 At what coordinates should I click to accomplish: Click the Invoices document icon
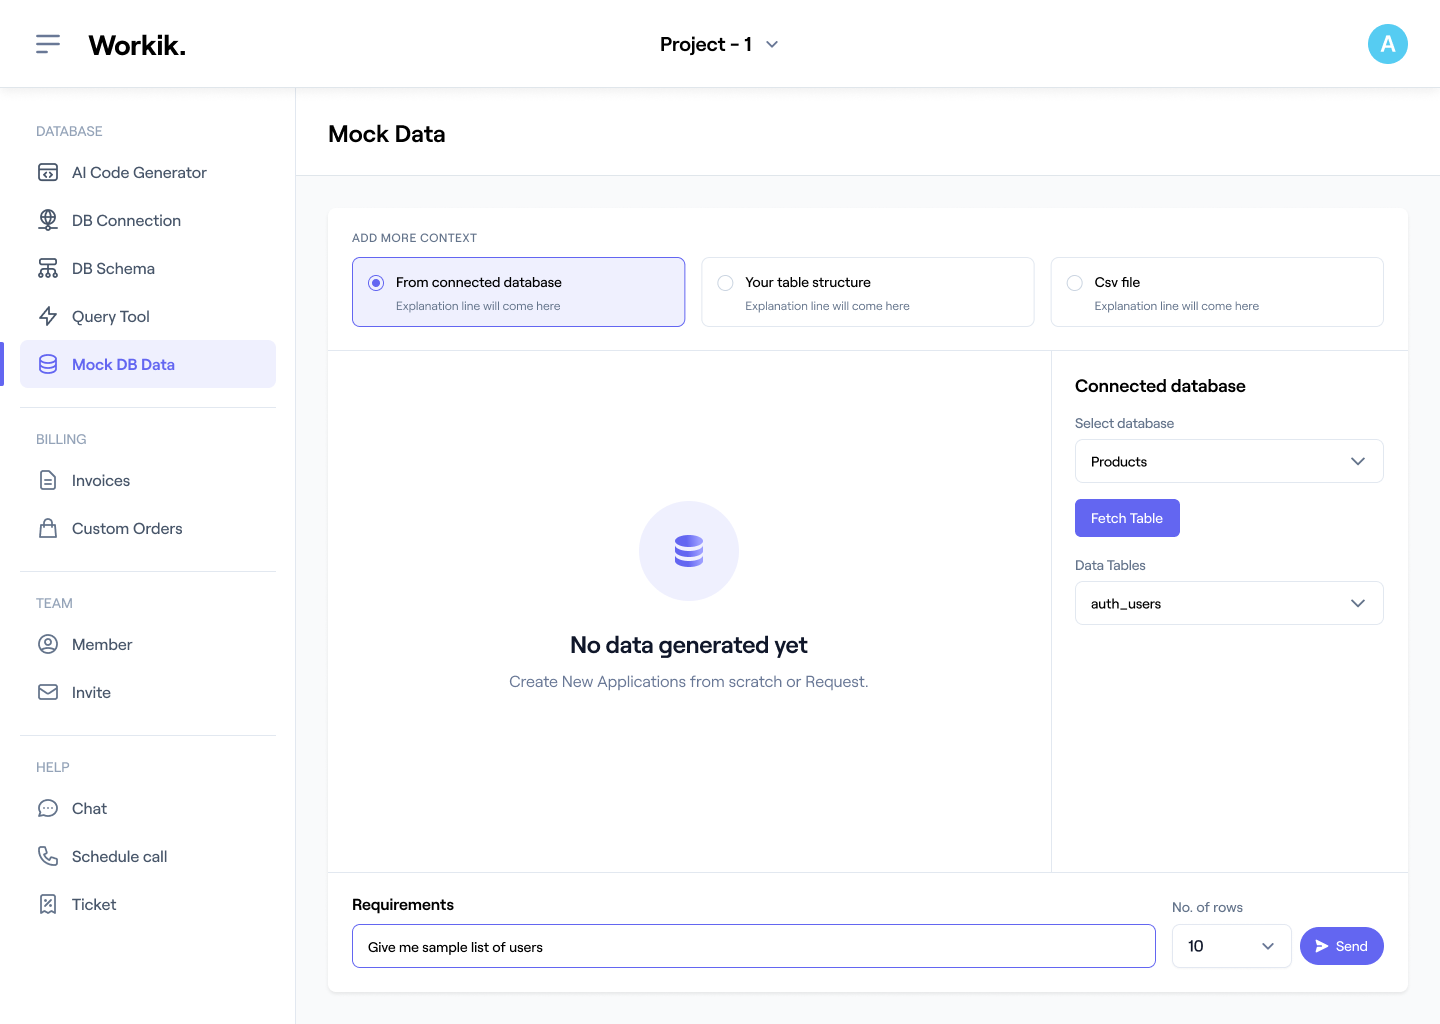tap(48, 480)
